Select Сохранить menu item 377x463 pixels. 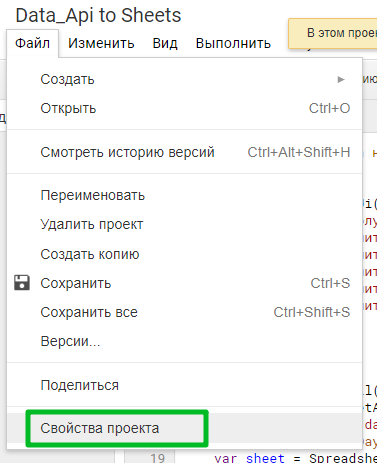click(x=185, y=283)
